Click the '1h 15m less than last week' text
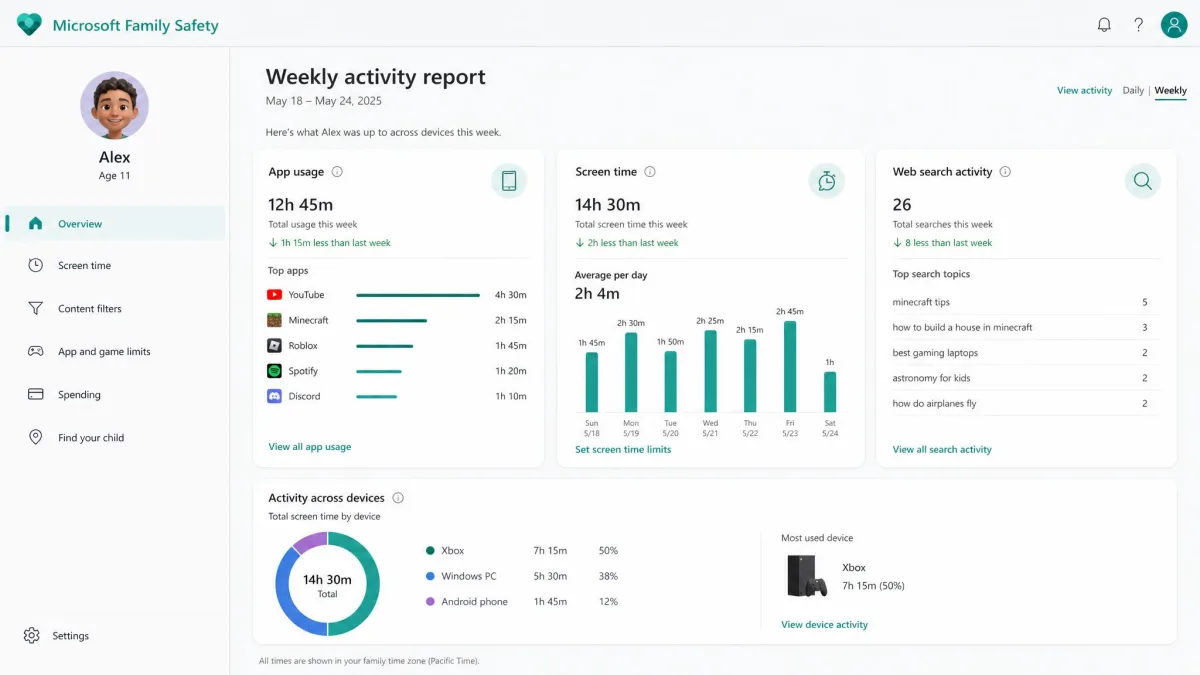The height and width of the screenshot is (675, 1200). [335, 242]
